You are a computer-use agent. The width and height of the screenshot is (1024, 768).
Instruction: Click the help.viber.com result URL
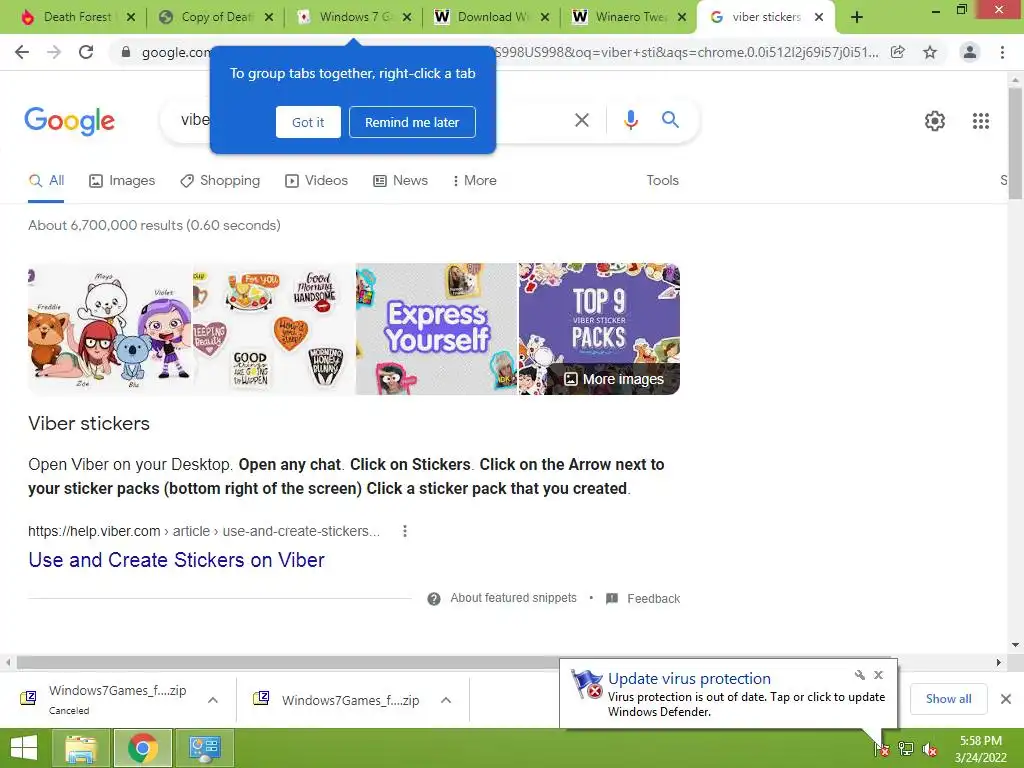204,531
